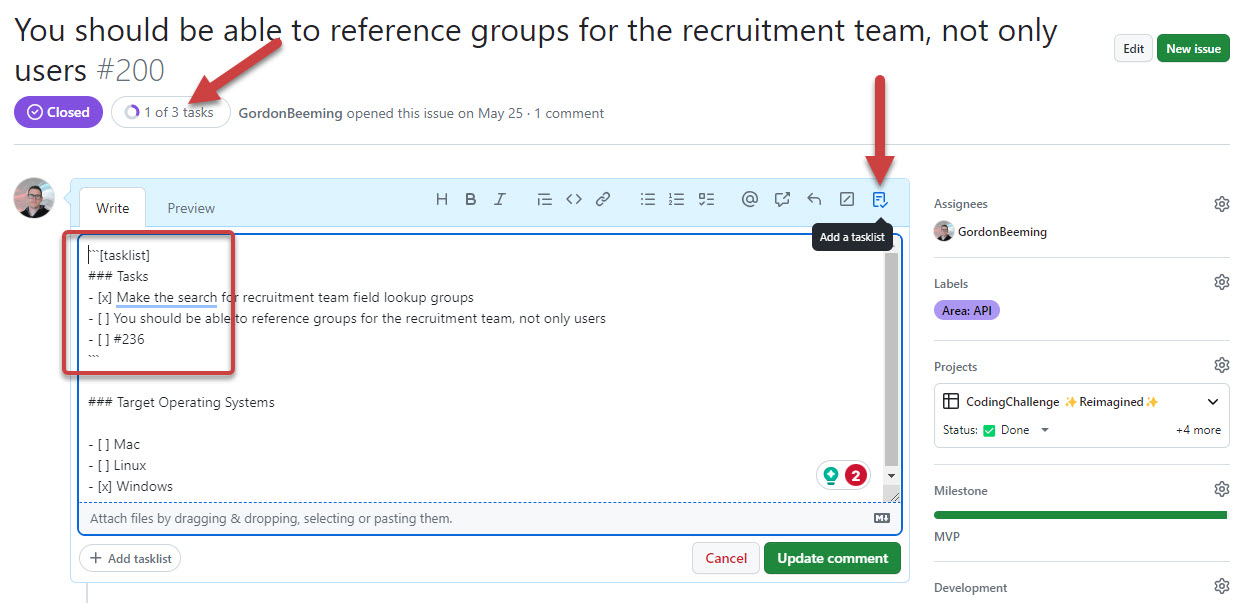The image size is (1251, 603).
Task: Click the Update comment button
Action: pyautogui.click(x=832, y=558)
